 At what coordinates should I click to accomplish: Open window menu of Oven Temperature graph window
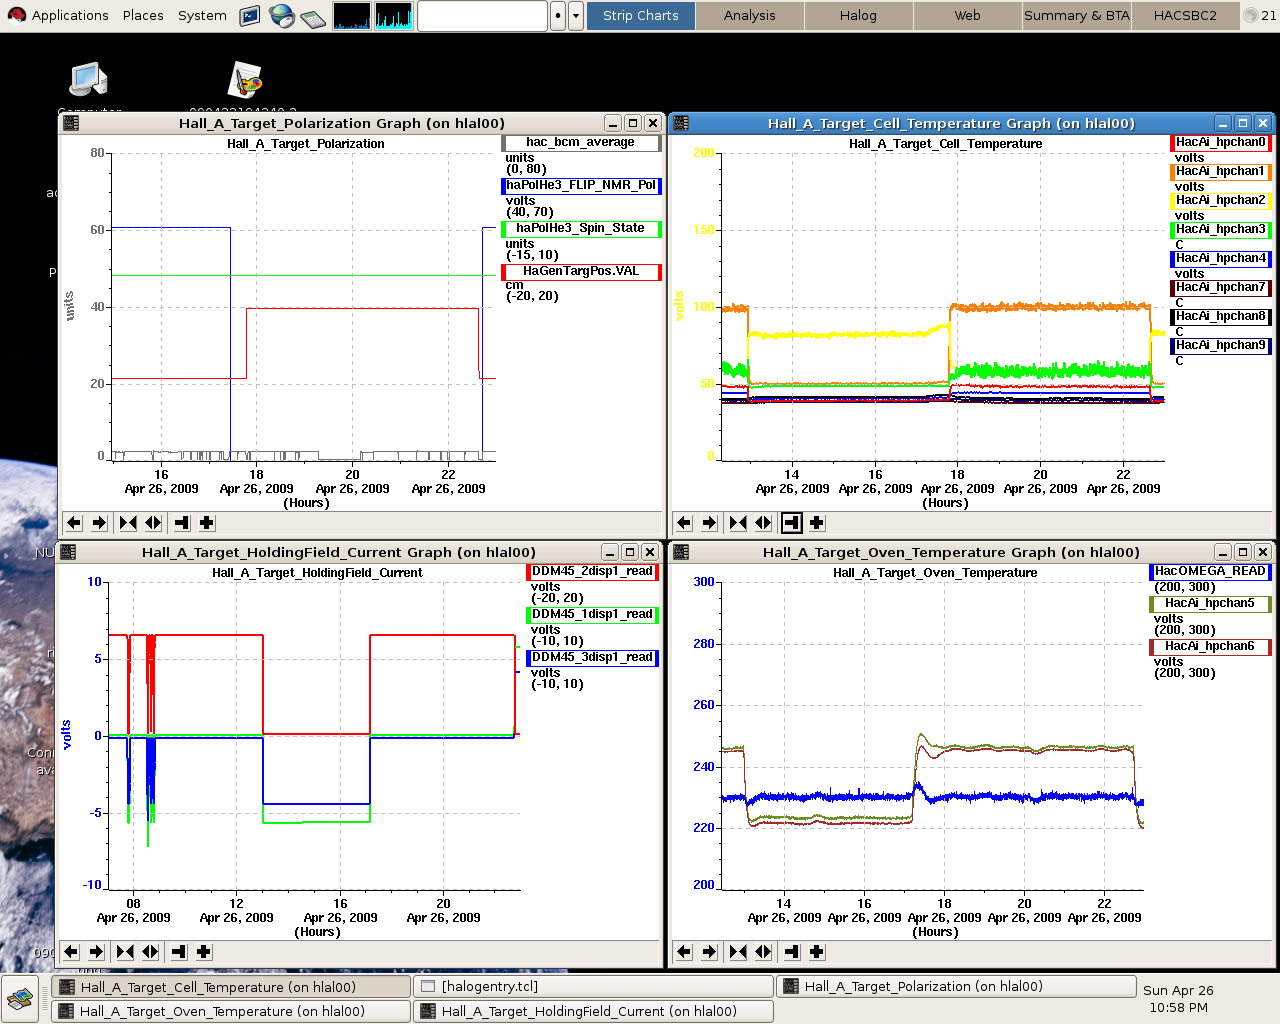click(681, 552)
